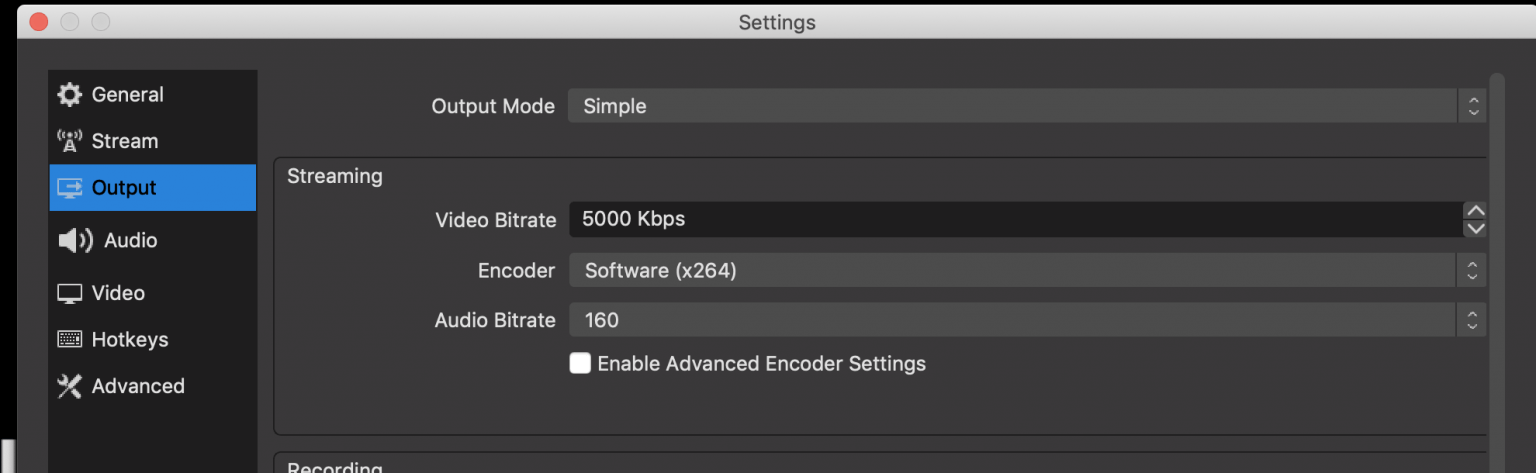Open the Output Mode dropdown
The width and height of the screenshot is (1536, 473).
tap(1027, 106)
